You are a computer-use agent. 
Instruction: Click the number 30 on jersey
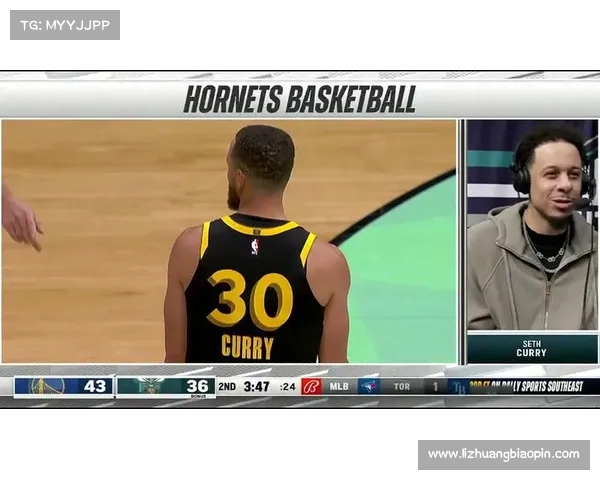[251, 299]
